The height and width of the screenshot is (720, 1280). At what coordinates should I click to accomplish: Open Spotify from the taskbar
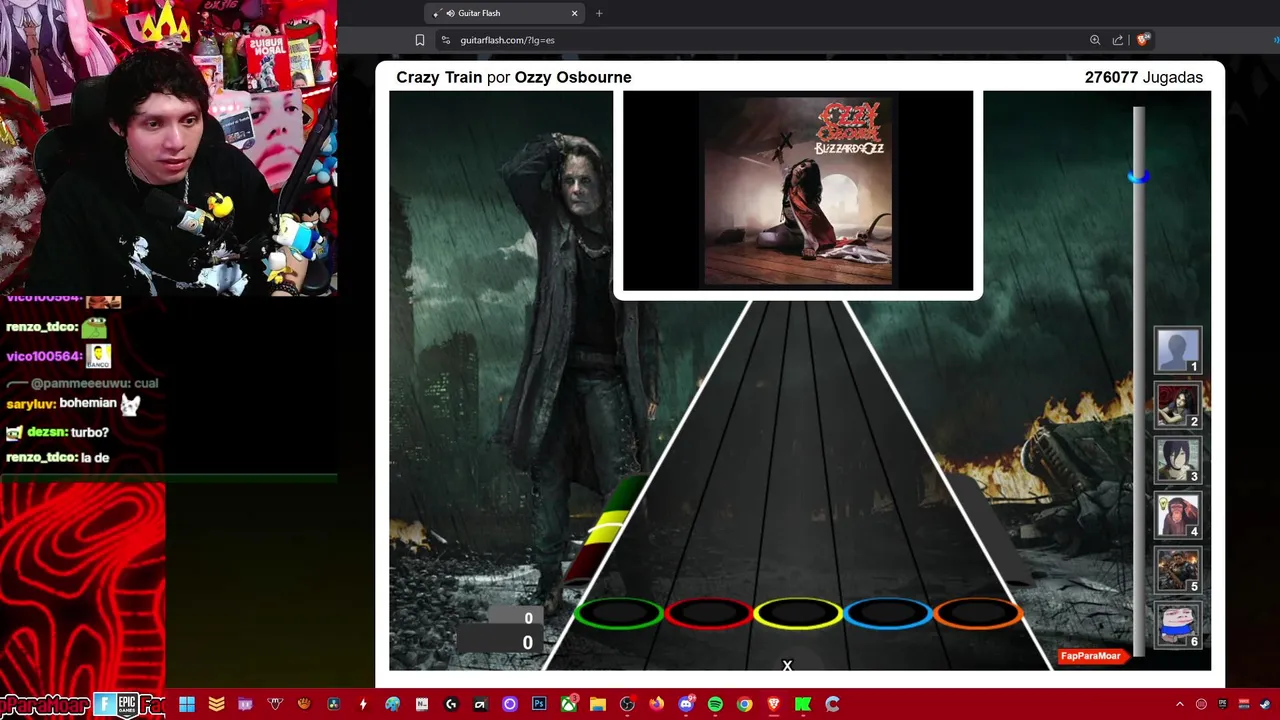[x=715, y=704]
